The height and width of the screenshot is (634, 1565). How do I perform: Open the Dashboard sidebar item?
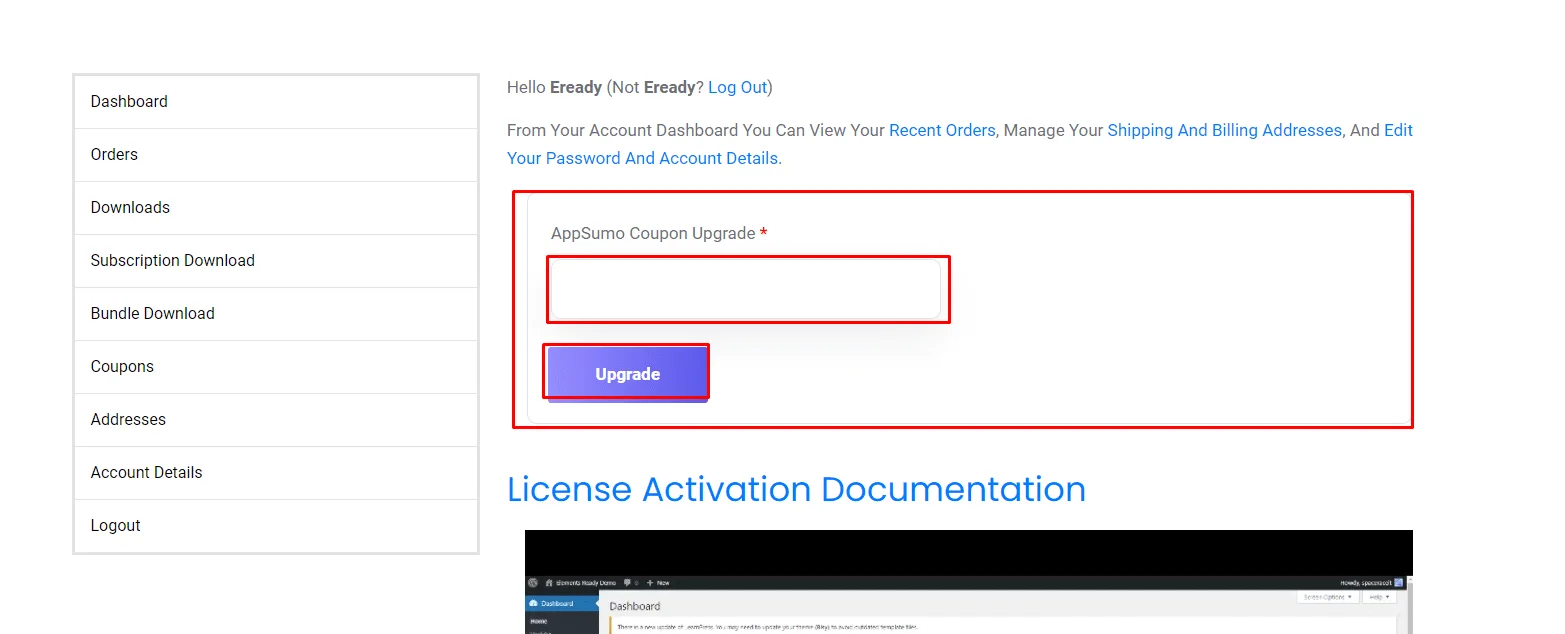point(276,102)
